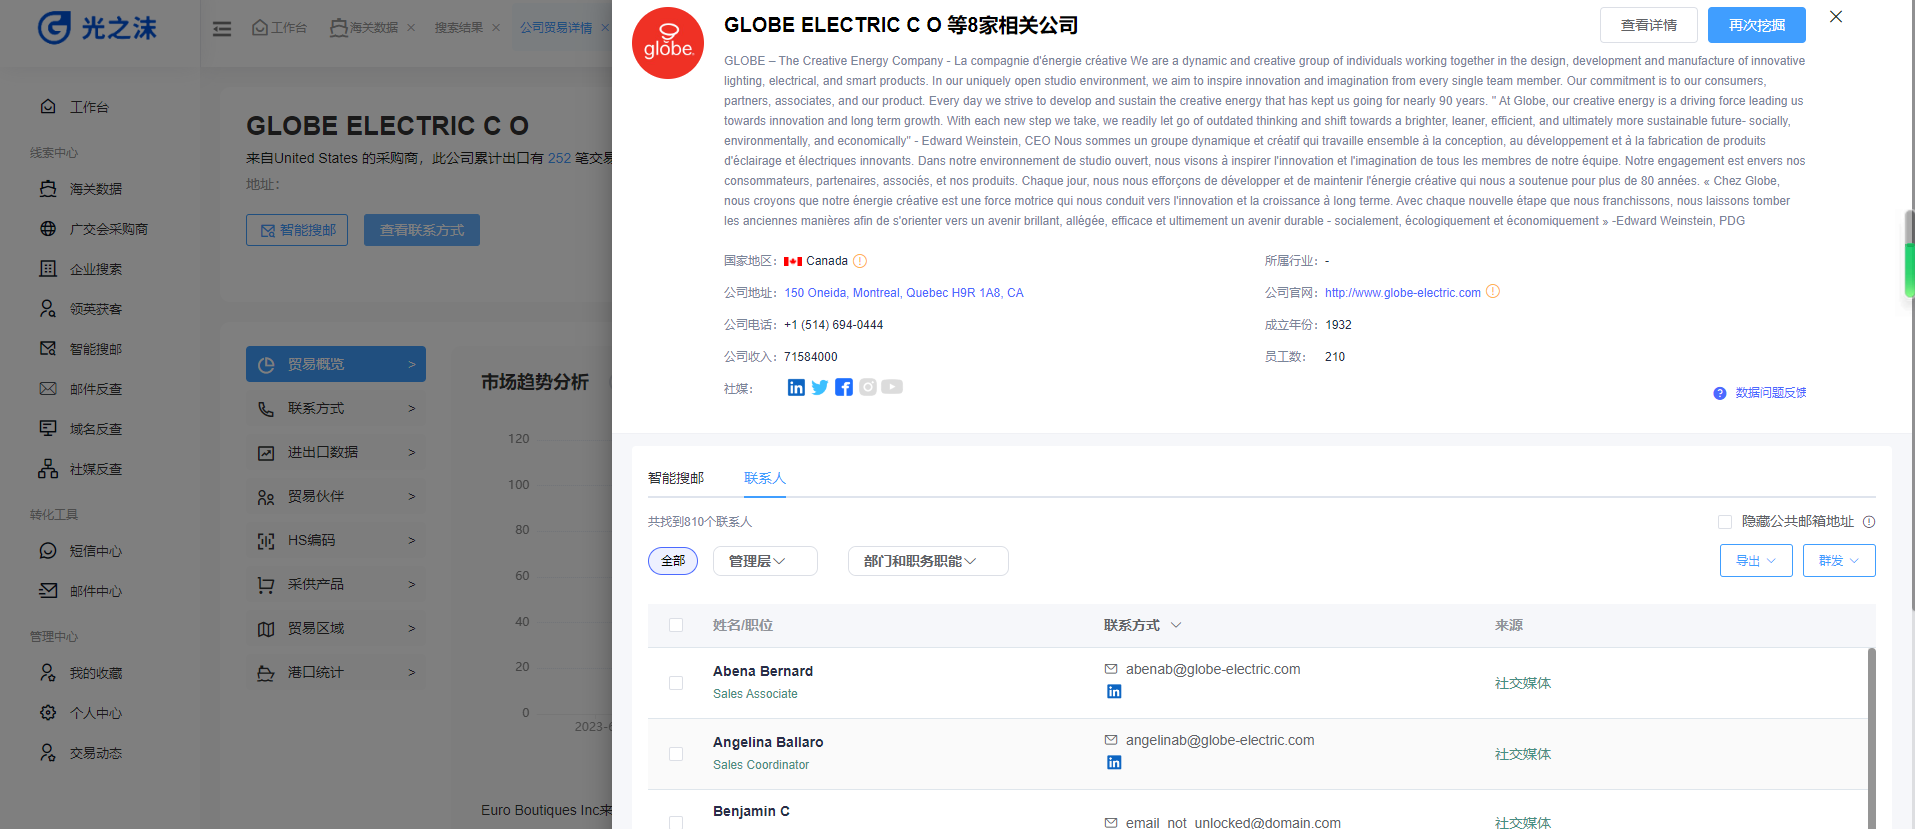Image resolution: width=1915 pixels, height=829 pixels.
Task: Select the 联系人 tab
Action: point(765,478)
